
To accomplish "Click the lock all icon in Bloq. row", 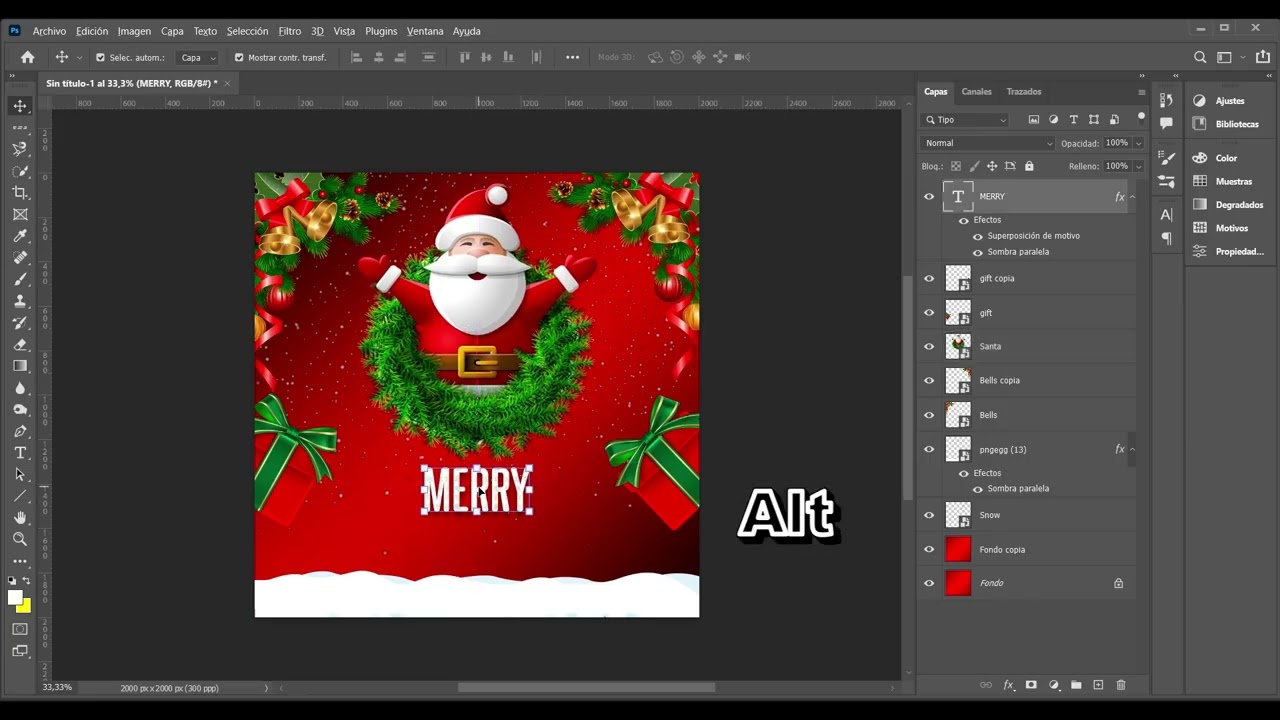I will pyautogui.click(x=1029, y=166).
